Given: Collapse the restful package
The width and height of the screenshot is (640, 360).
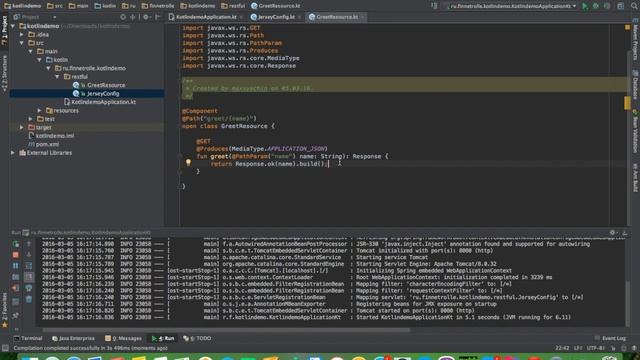Looking at the screenshot, I should tap(58, 77).
